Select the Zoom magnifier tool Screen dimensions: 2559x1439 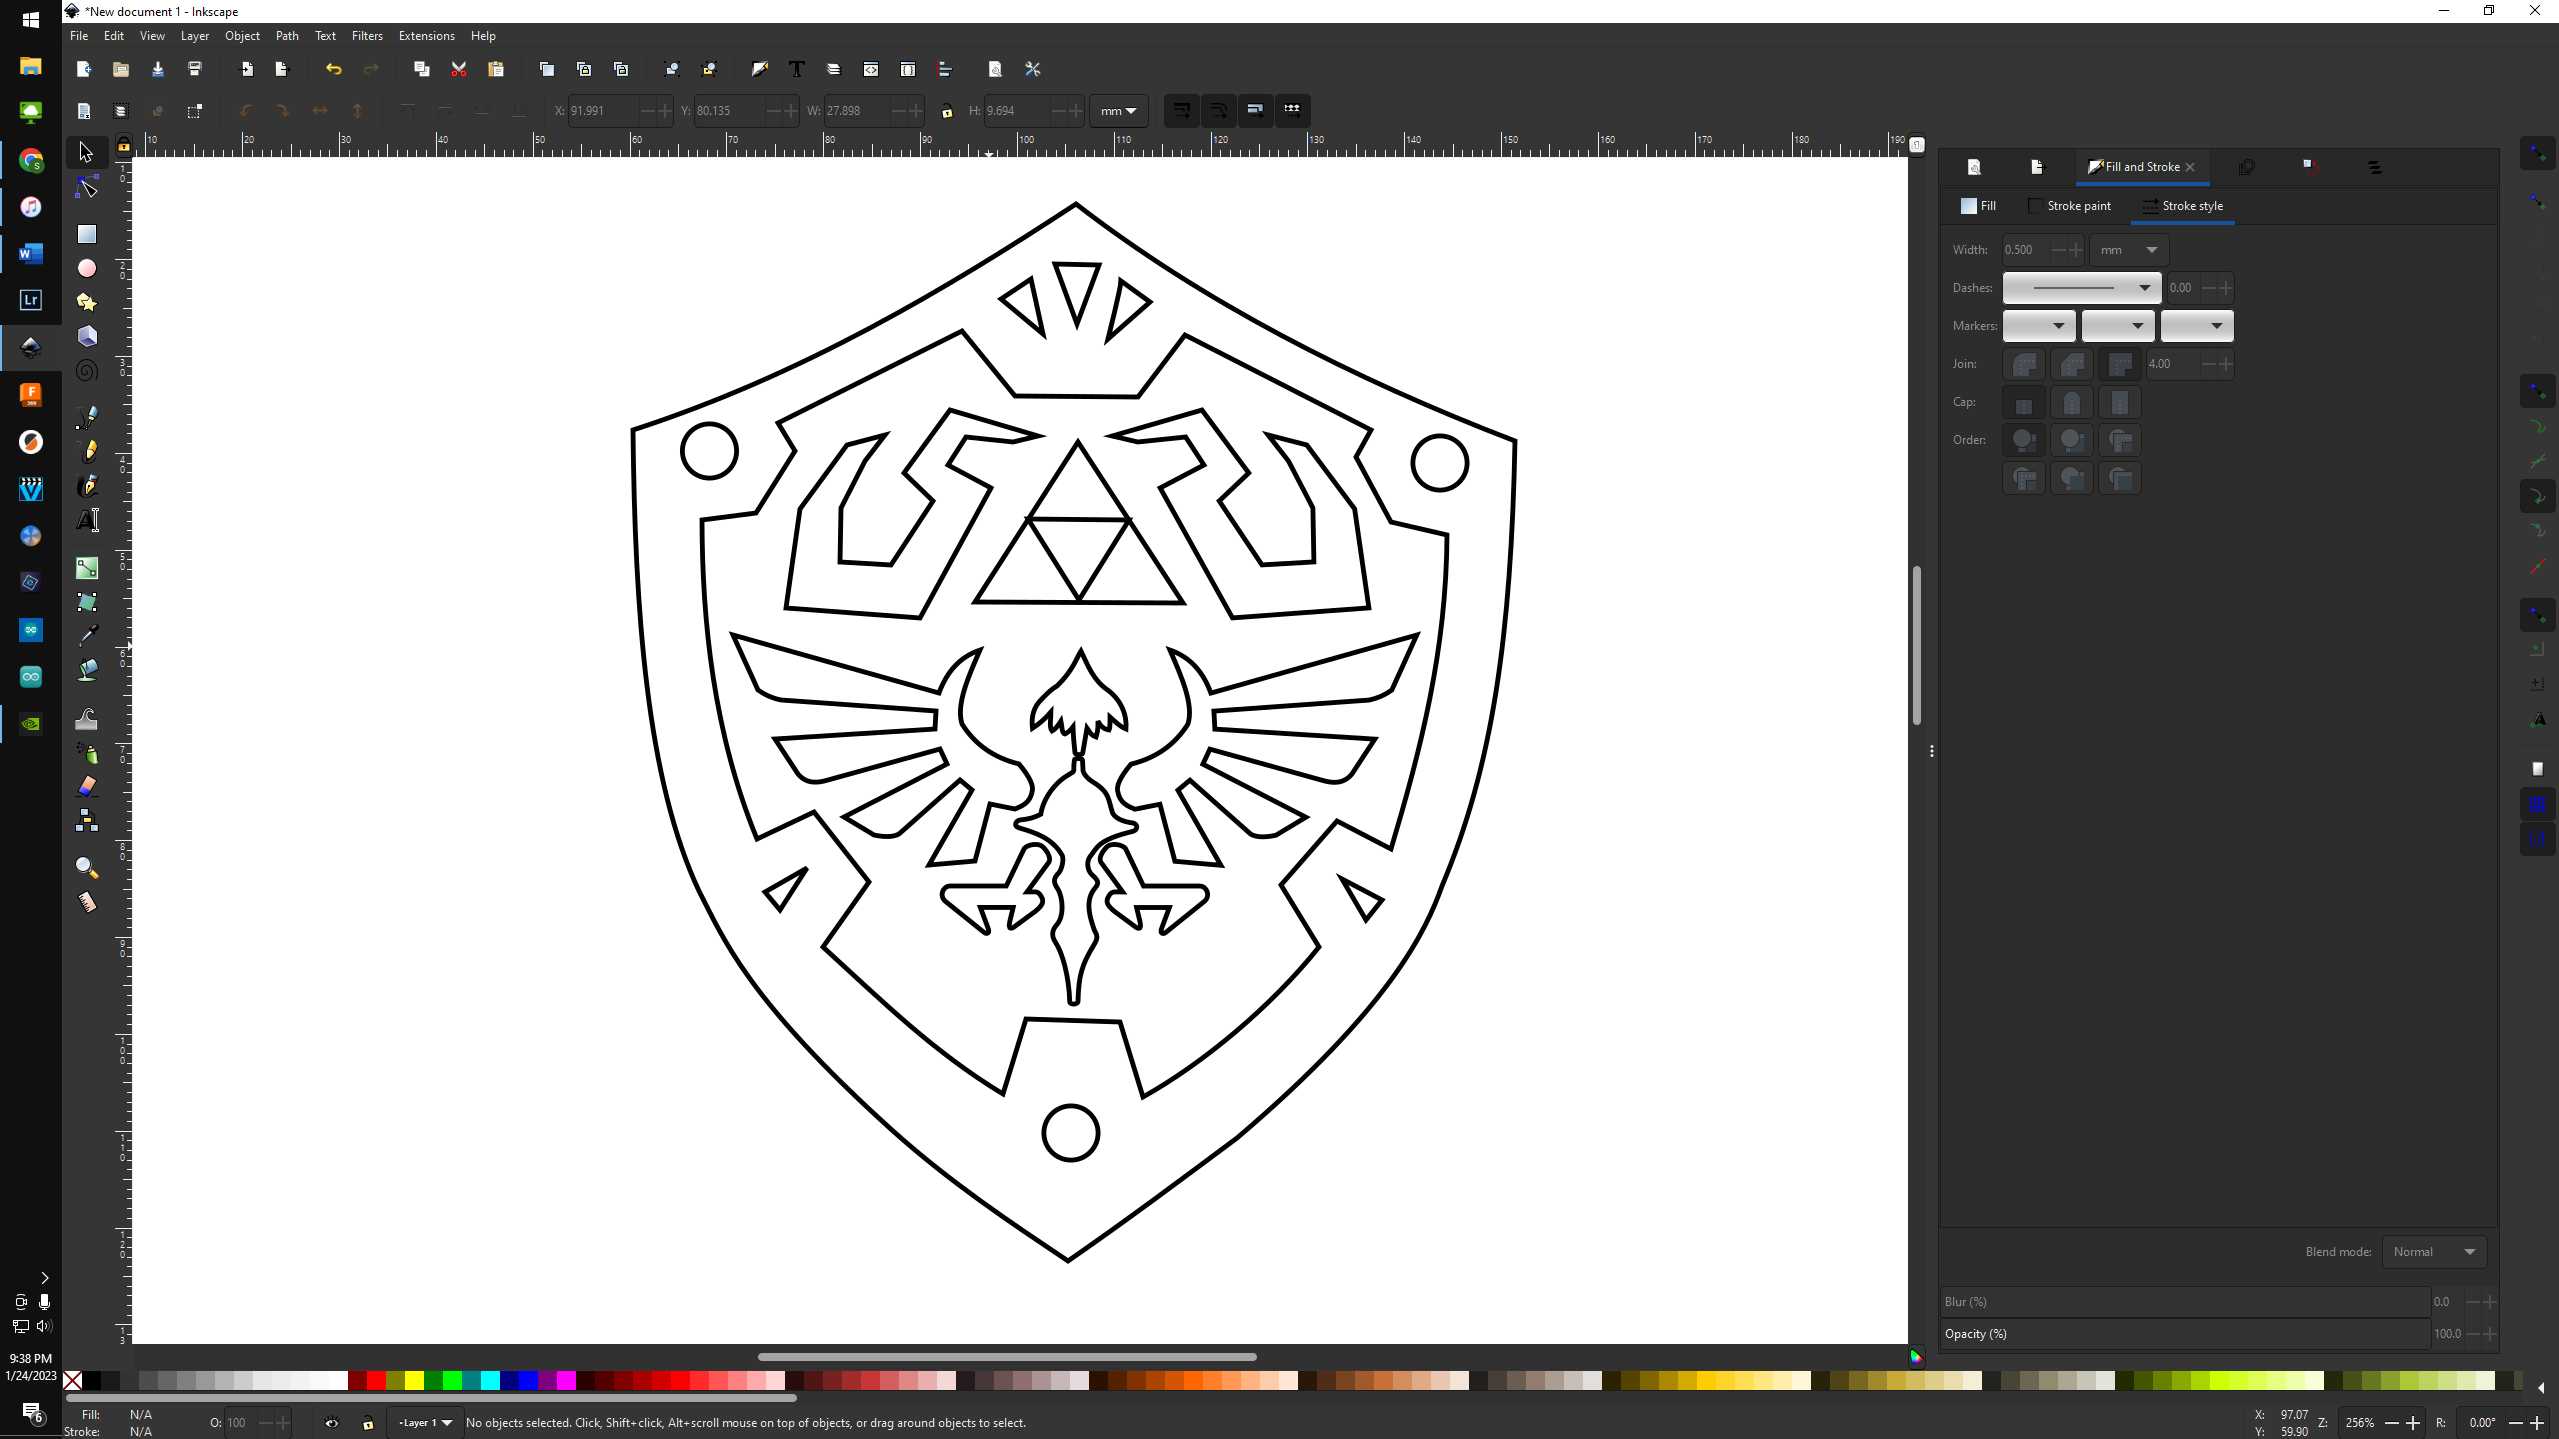87,867
